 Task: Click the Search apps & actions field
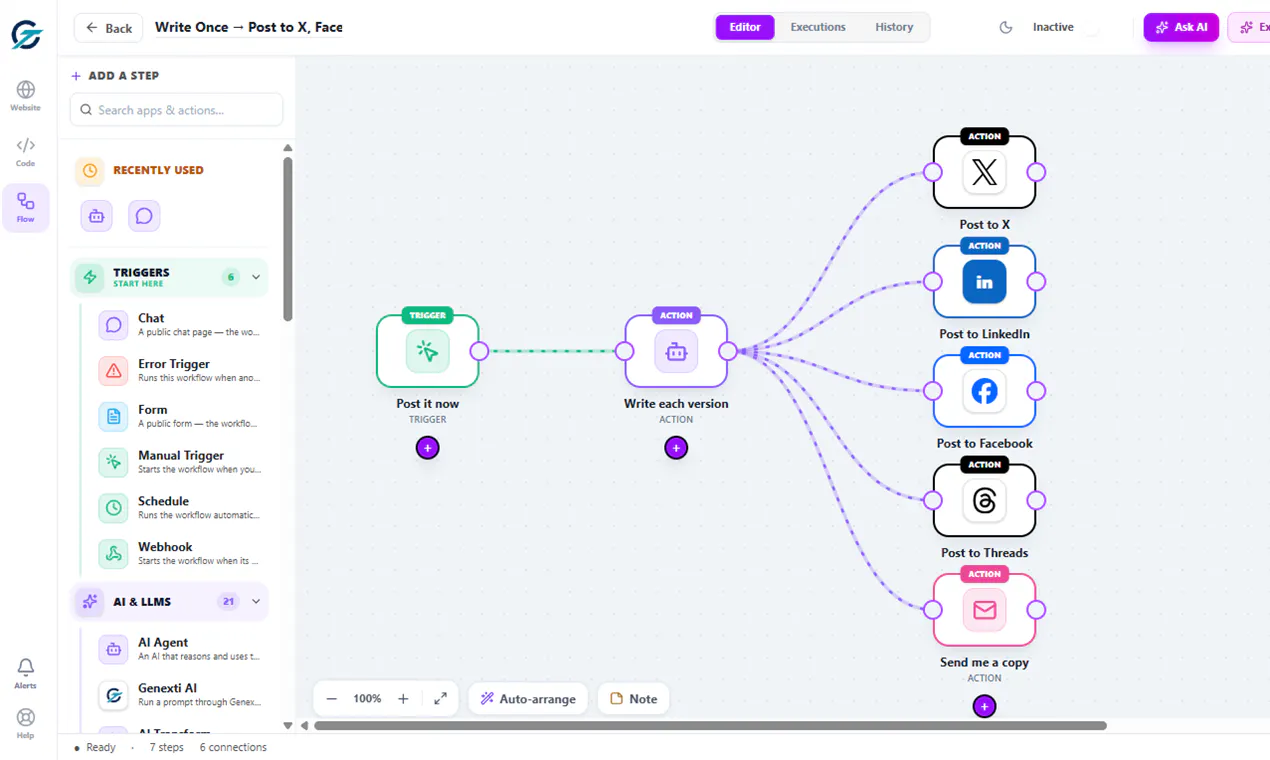177,110
